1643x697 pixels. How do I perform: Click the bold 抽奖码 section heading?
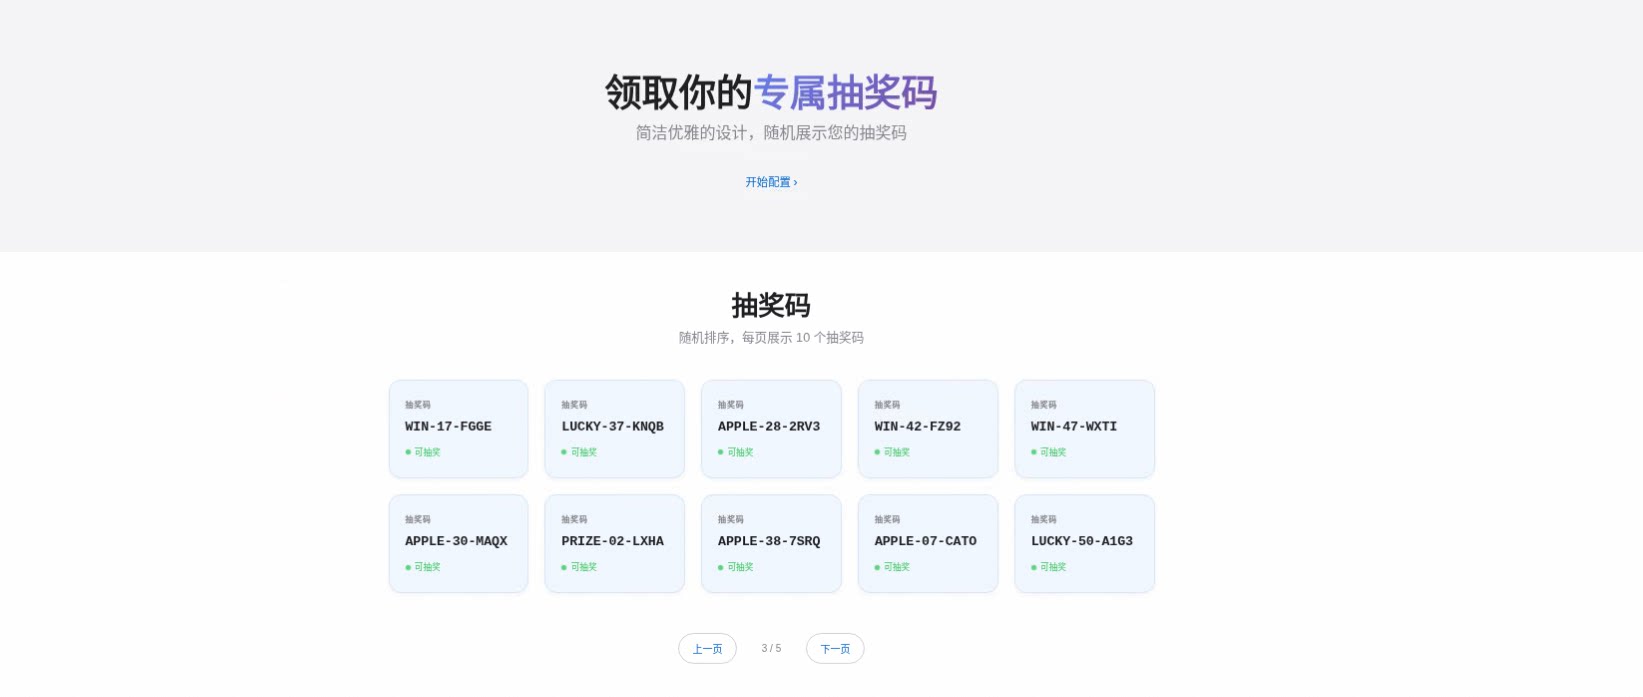click(770, 306)
